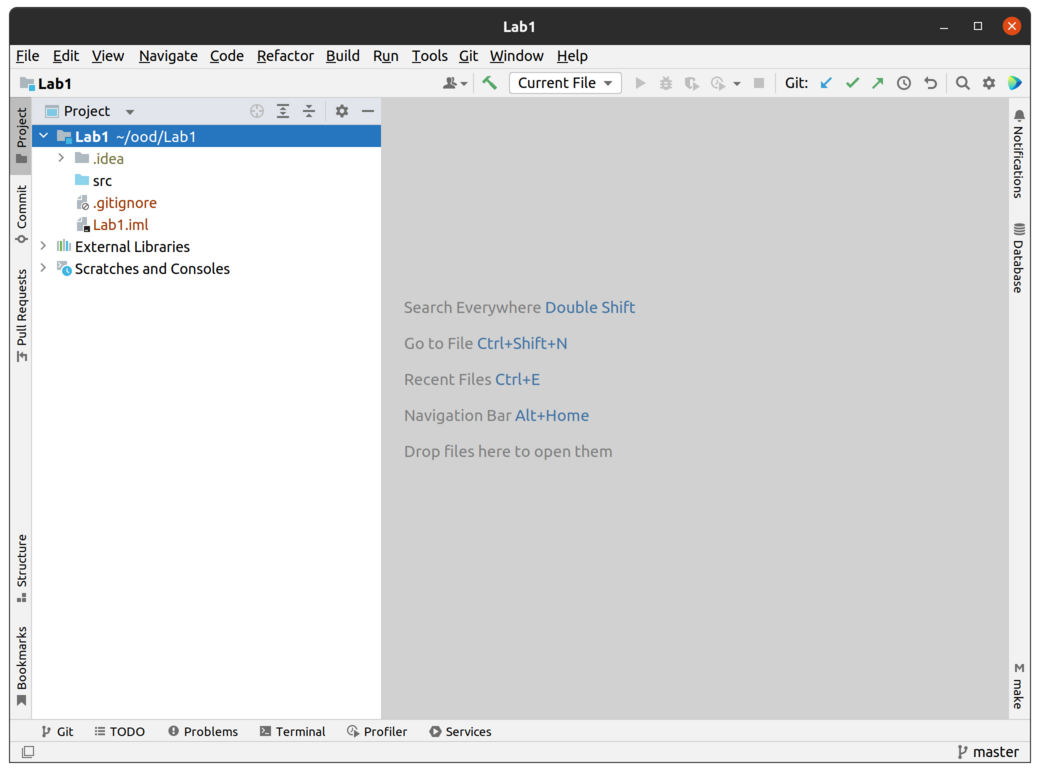Open Git Show History clock icon
This screenshot has width=1040, height=772.
point(904,83)
